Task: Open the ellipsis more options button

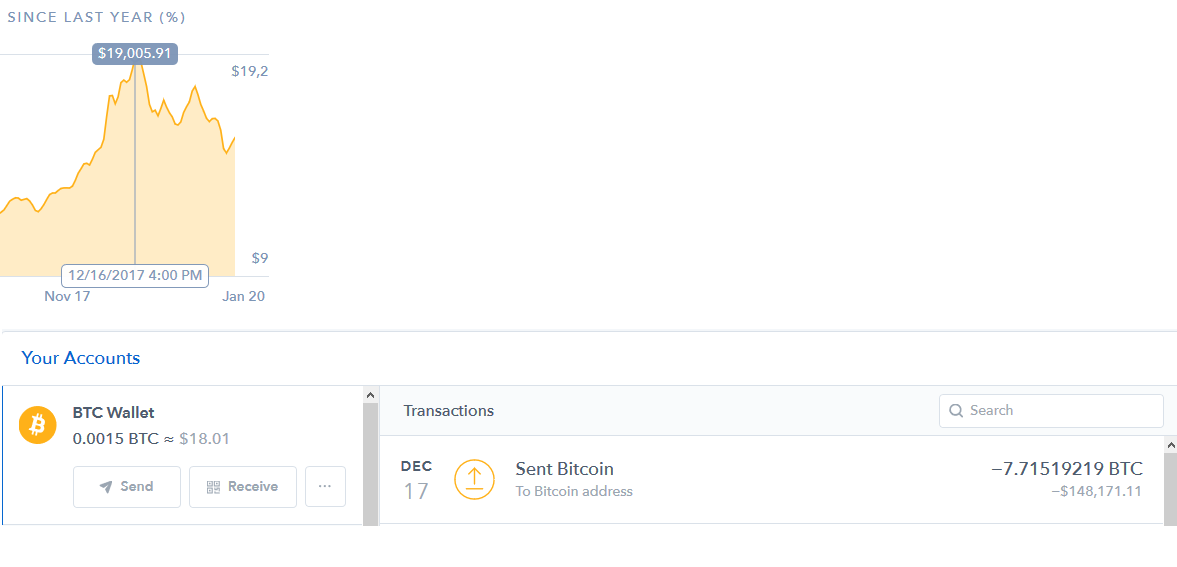Action: [x=325, y=487]
